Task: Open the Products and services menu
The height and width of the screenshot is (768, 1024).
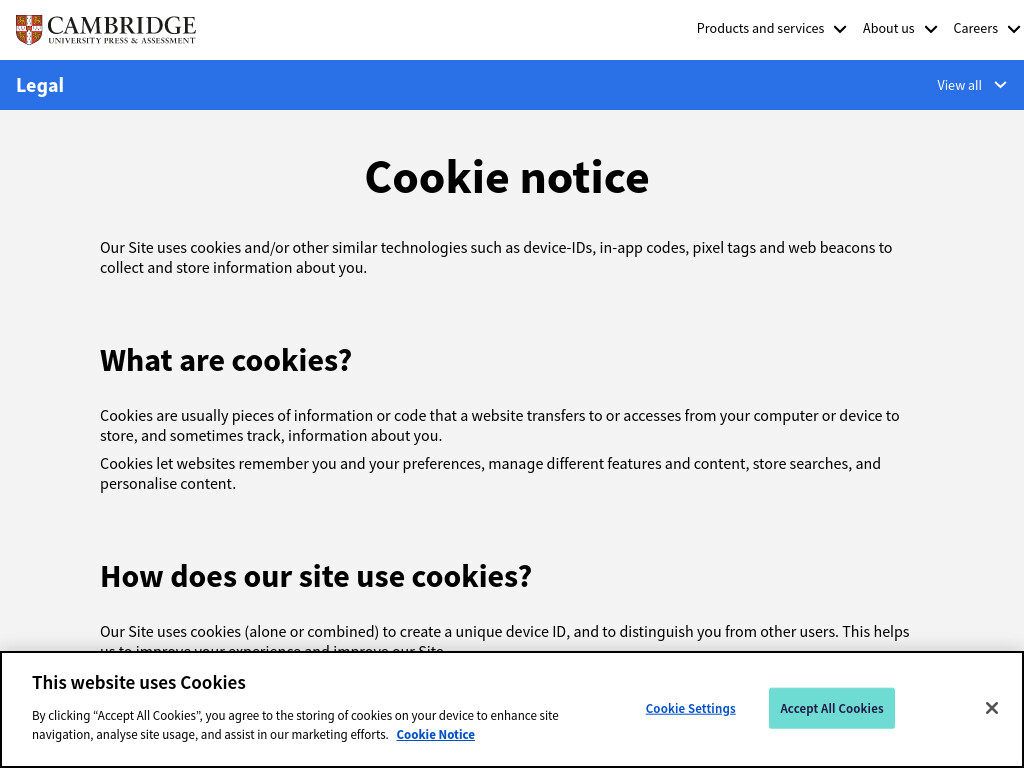Action: click(760, 29)
